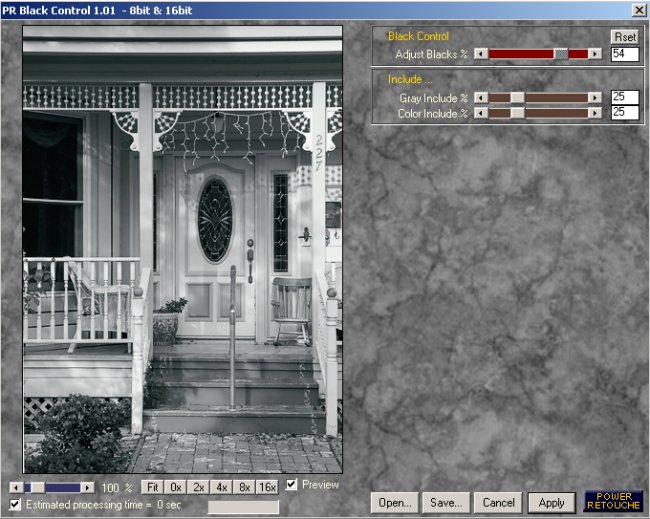Toggle Estimated processing time checkbox
This screenshot has height=519, width=650.
pyautogui.click(x=15, y=505)
